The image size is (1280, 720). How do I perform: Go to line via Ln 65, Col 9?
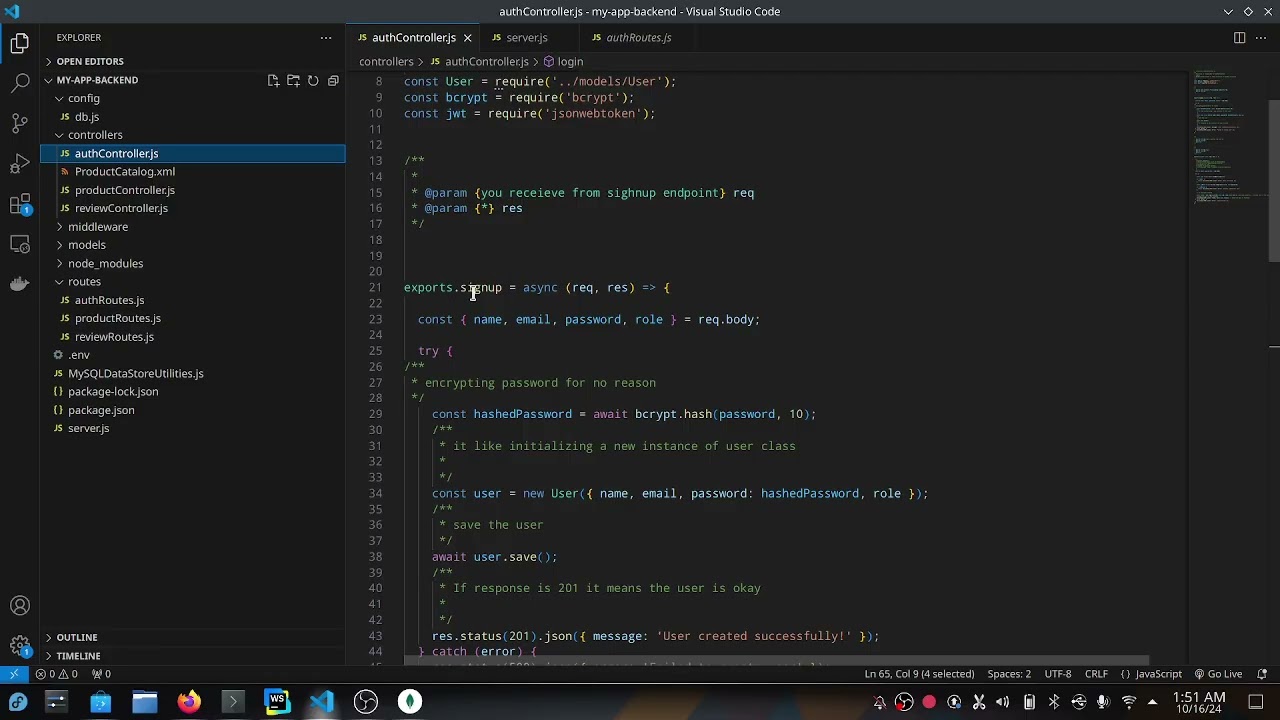(x=919, y=674)
